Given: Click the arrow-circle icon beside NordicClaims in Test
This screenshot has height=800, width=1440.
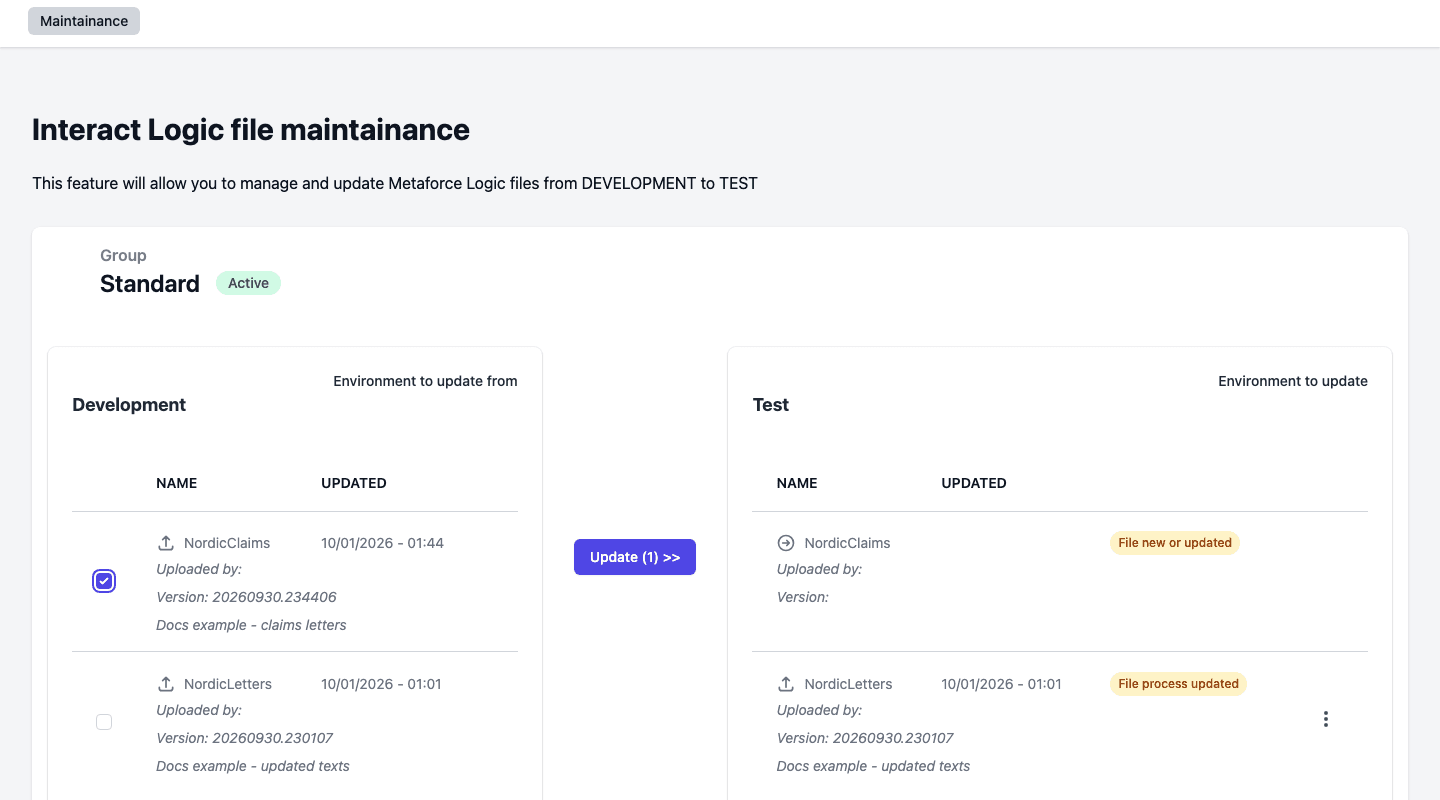Looking at the screenshot, I should tap(786, 543).
